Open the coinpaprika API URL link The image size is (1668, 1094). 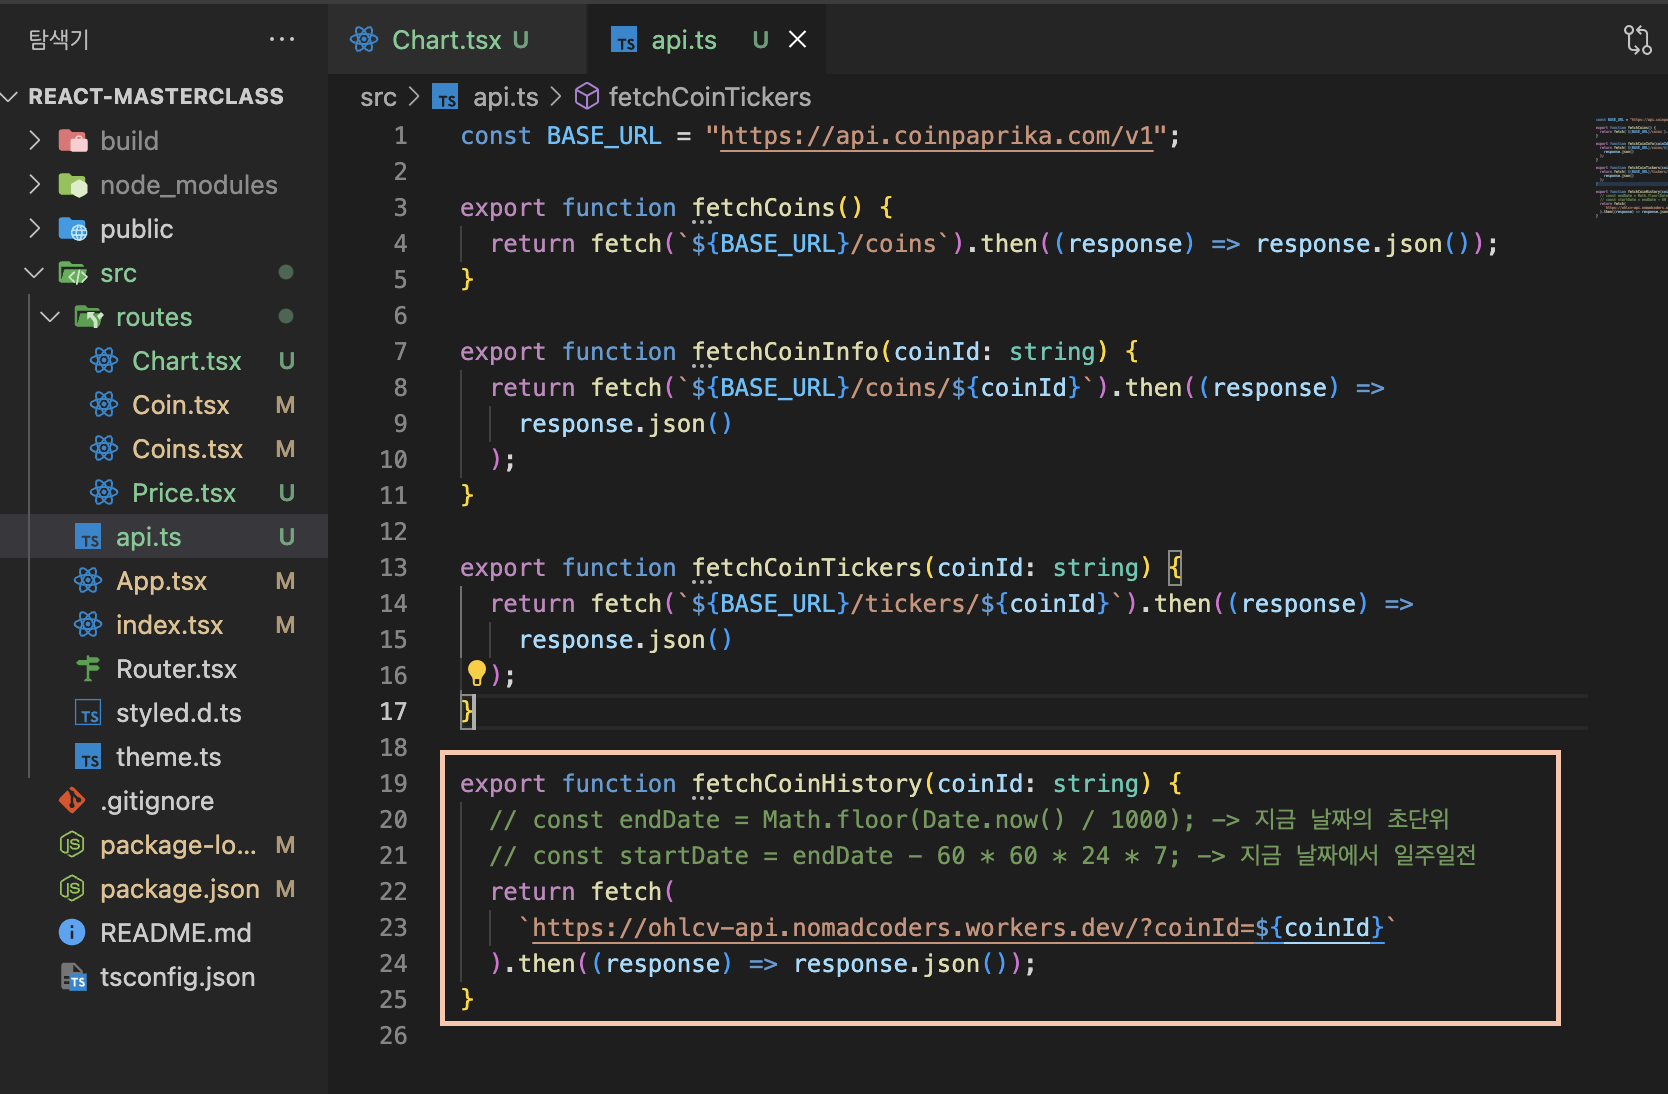936,136
